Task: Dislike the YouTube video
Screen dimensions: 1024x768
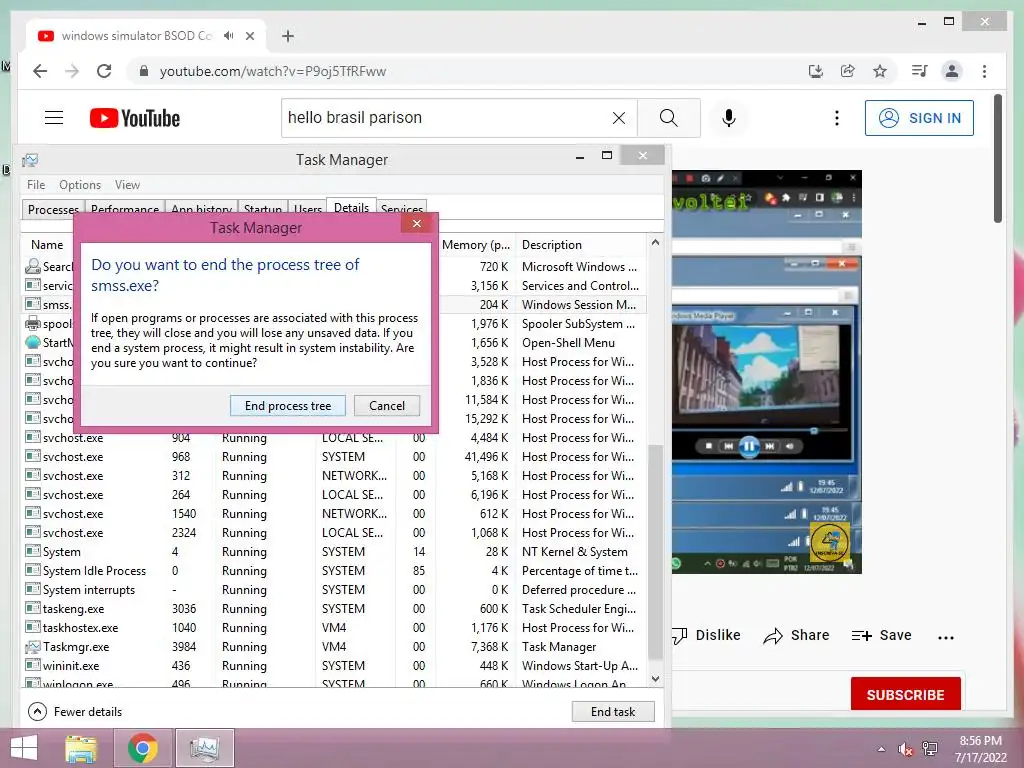Action: click(x=706, y=635)
